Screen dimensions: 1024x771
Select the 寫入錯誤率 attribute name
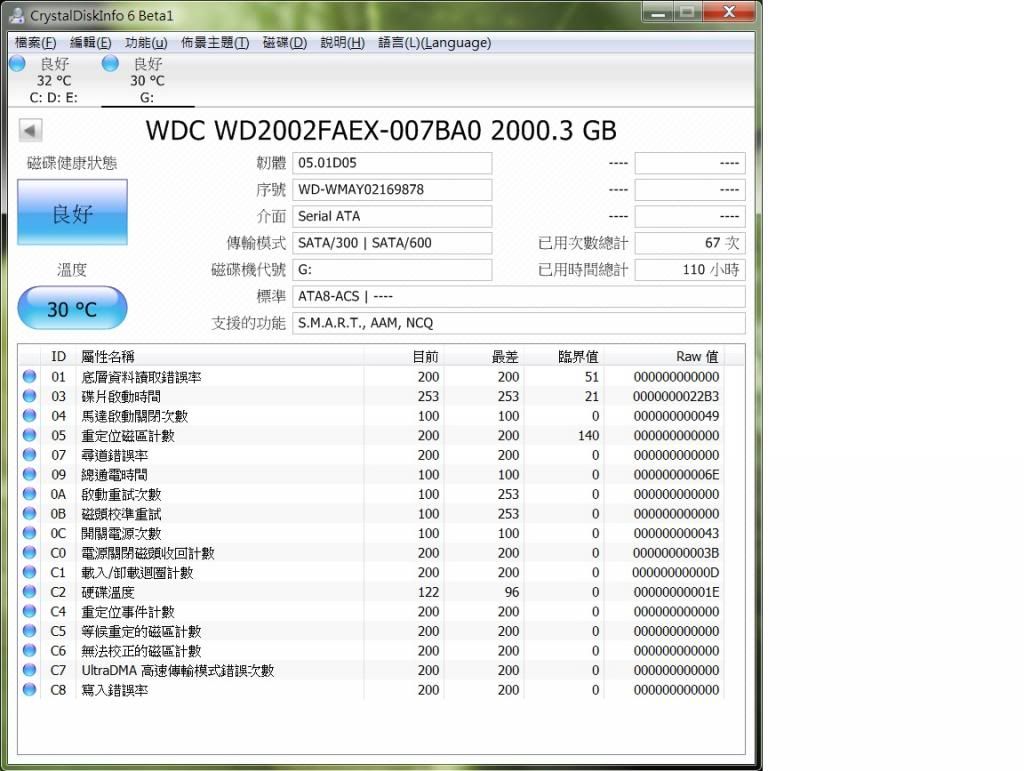[x=114, y=691]
